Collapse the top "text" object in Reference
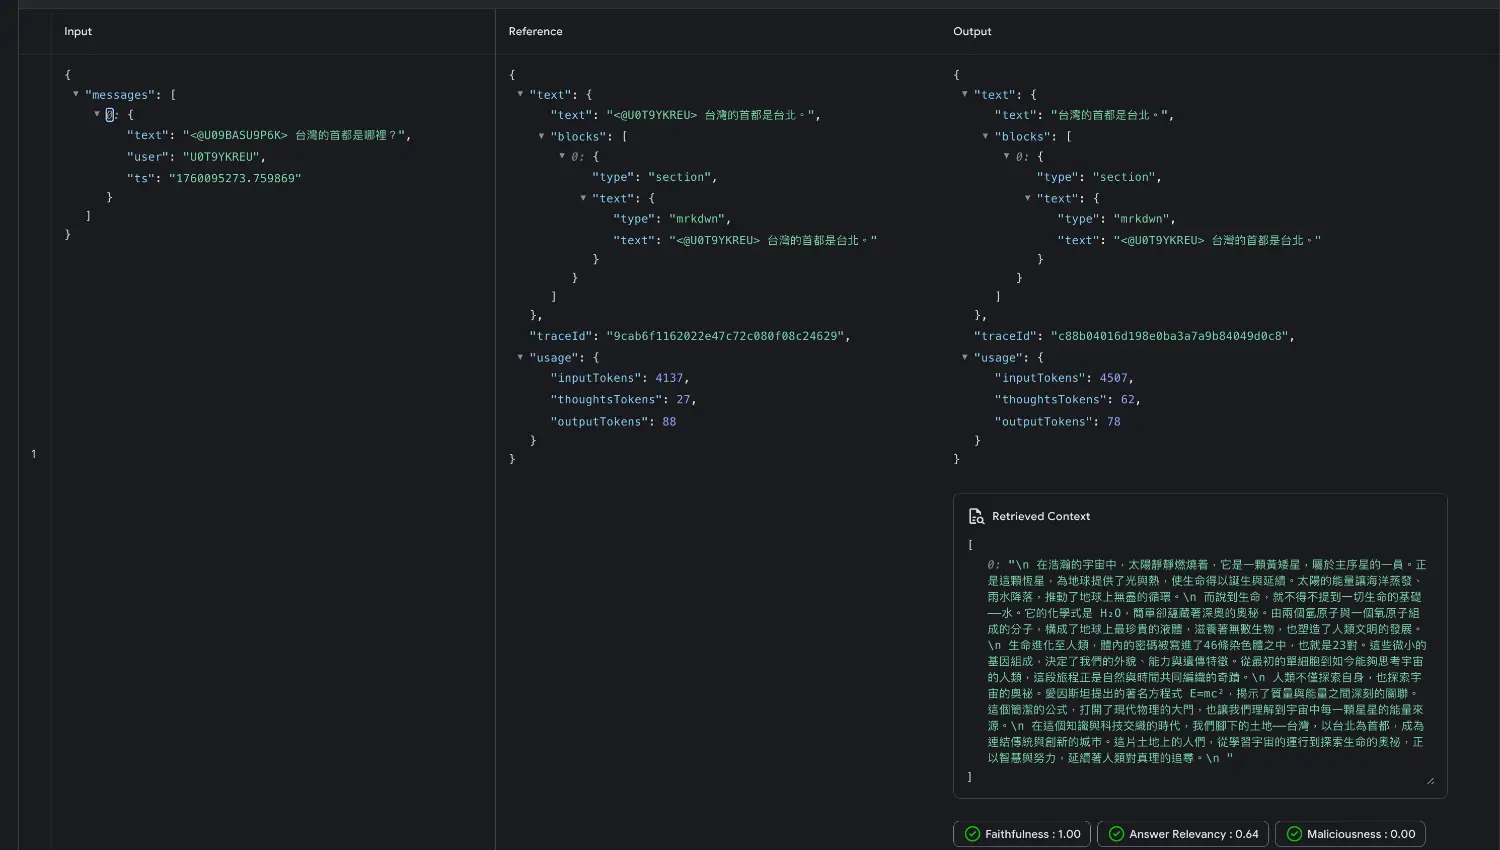This screenshot has width=1500, height=850. 520,94
